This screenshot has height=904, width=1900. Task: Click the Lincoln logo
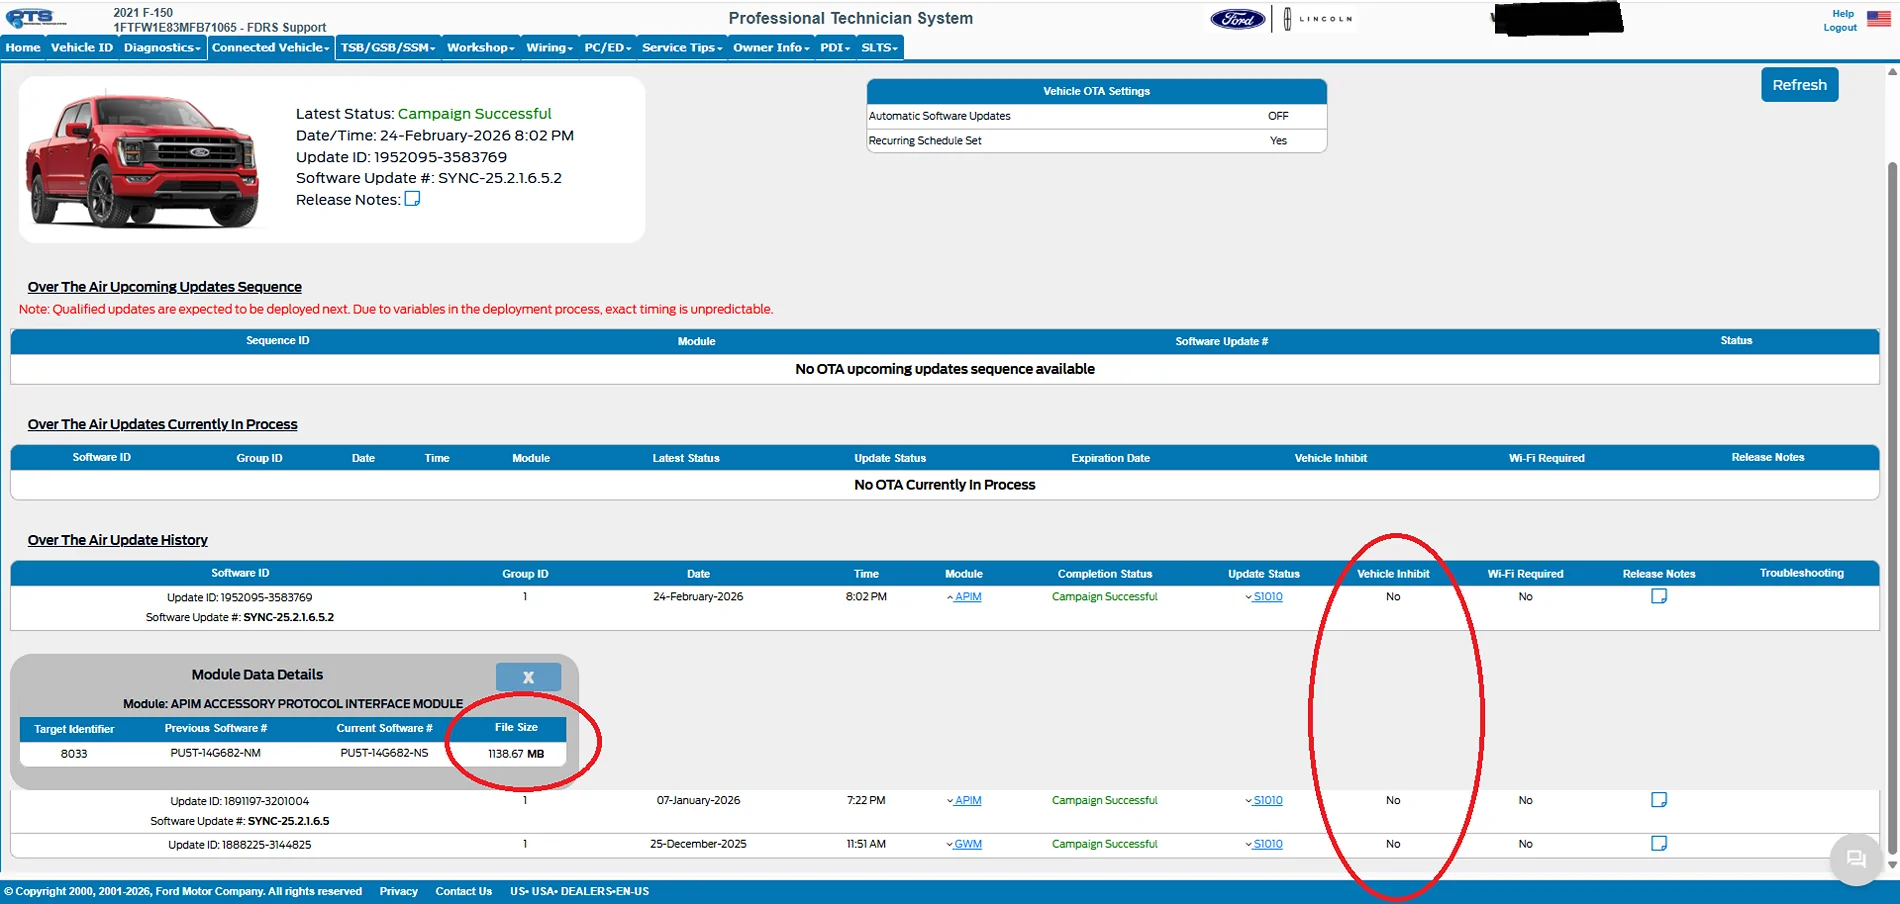pos(1318,19)
